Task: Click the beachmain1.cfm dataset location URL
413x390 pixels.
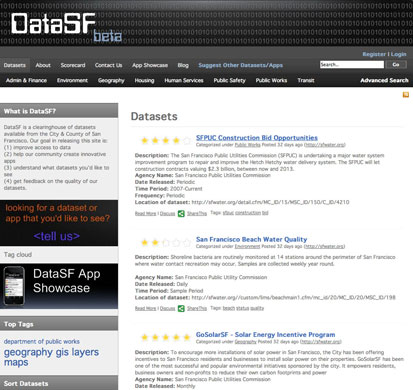Action: point(294,298)
